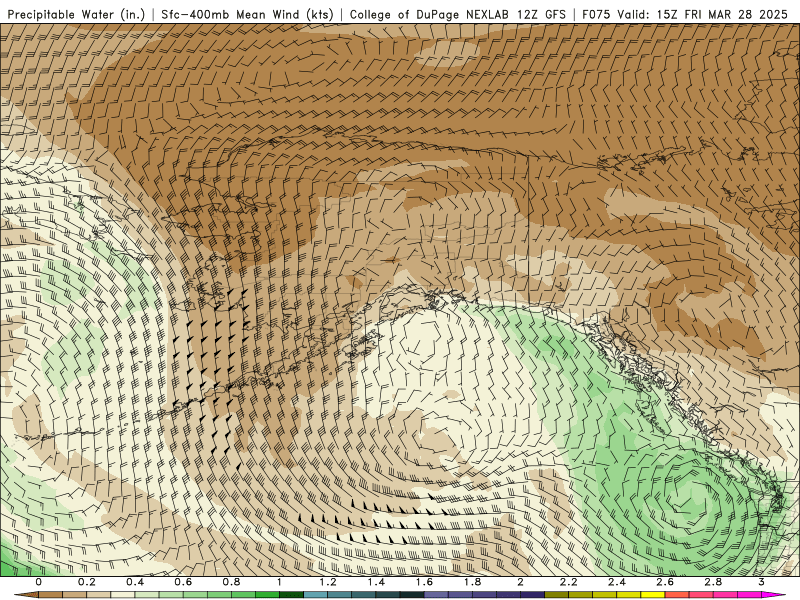This screenshot has width=800, height=600.
Task: Click the colorbar label "2"
Action: [520, 582]
